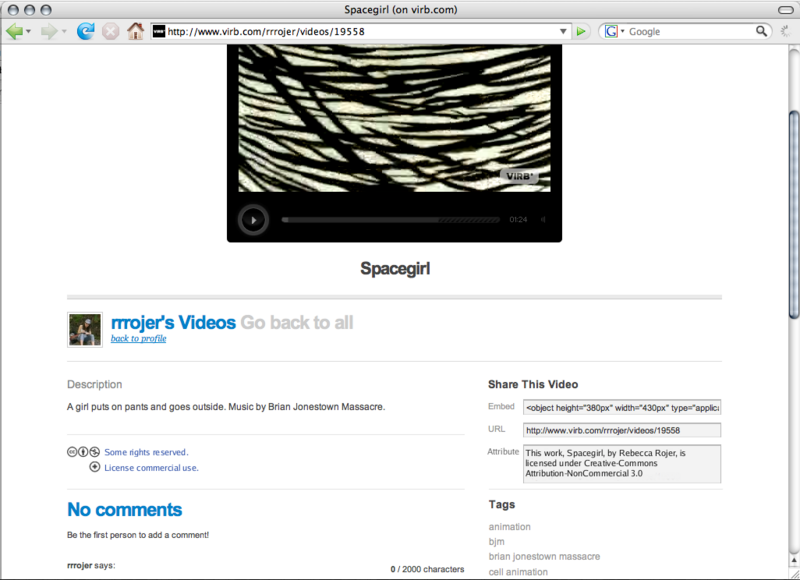Image resolution: width=800 pixels, height=580 pixels.
Task: Open the forward history dropdown arrow
Action: pyautogui.click(x=64, y=32)
